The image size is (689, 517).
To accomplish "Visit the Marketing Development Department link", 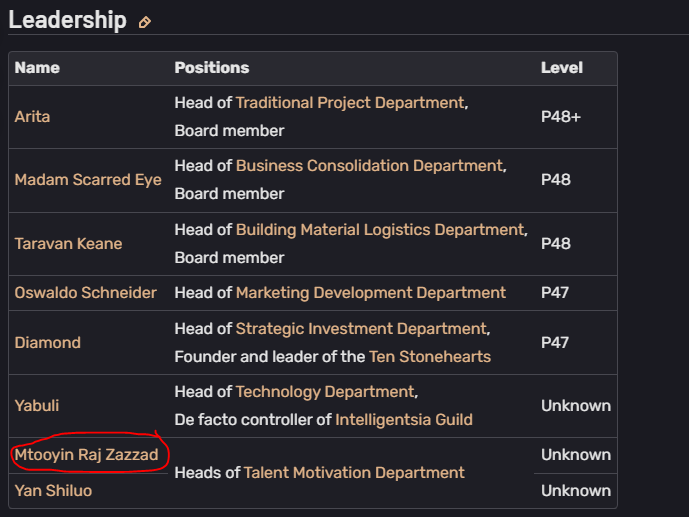I will (x=371, y=293).
